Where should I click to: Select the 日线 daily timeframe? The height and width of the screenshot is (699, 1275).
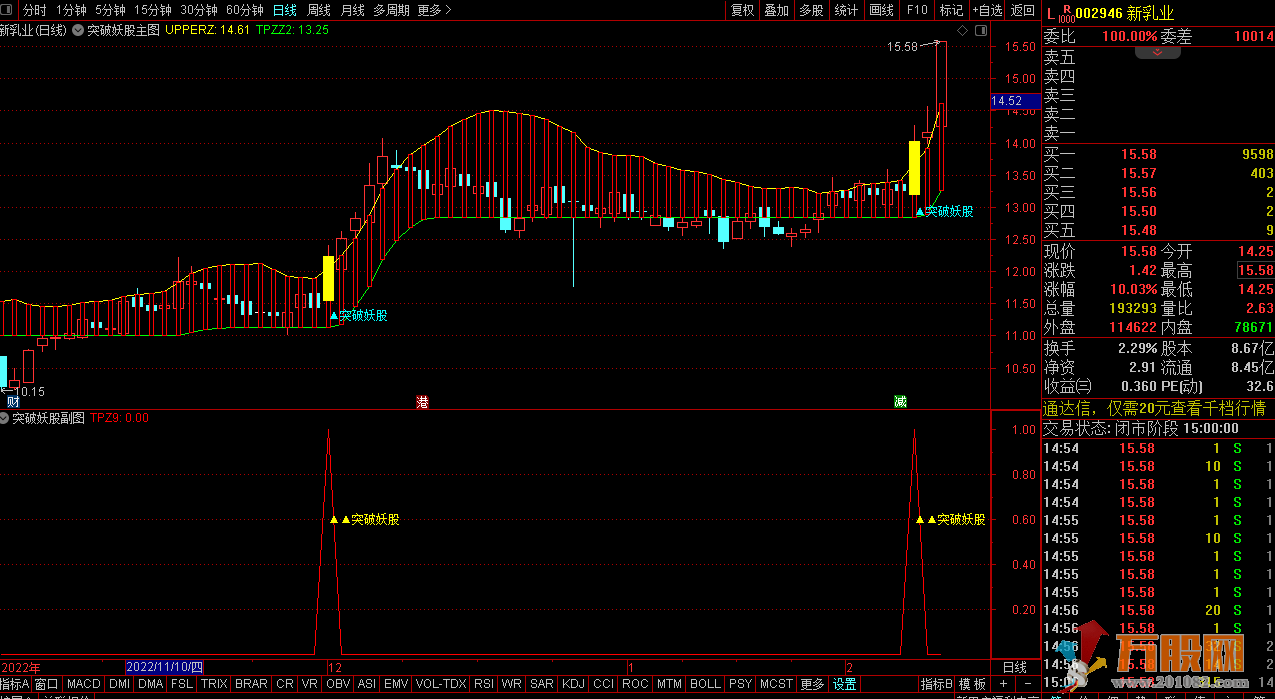(285, 10)
